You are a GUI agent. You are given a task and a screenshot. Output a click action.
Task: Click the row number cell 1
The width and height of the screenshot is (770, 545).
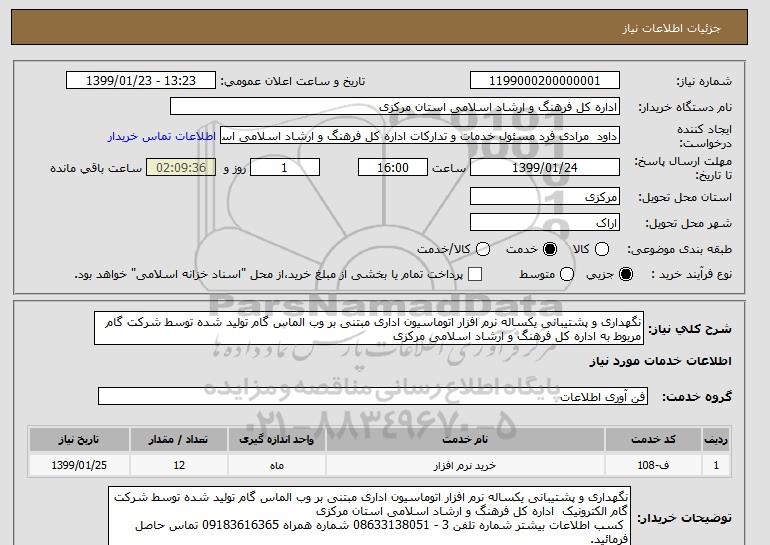point(716,465)
